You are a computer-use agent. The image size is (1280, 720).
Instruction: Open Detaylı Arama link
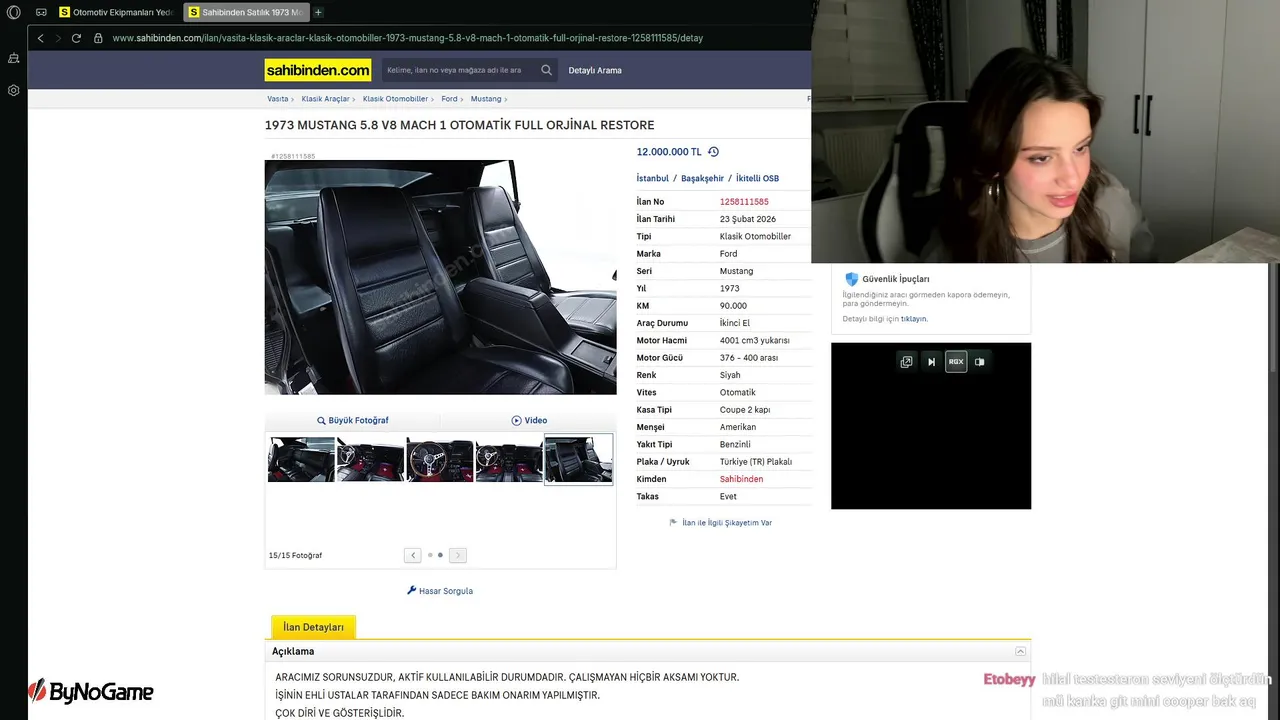(x=595, y=70)
